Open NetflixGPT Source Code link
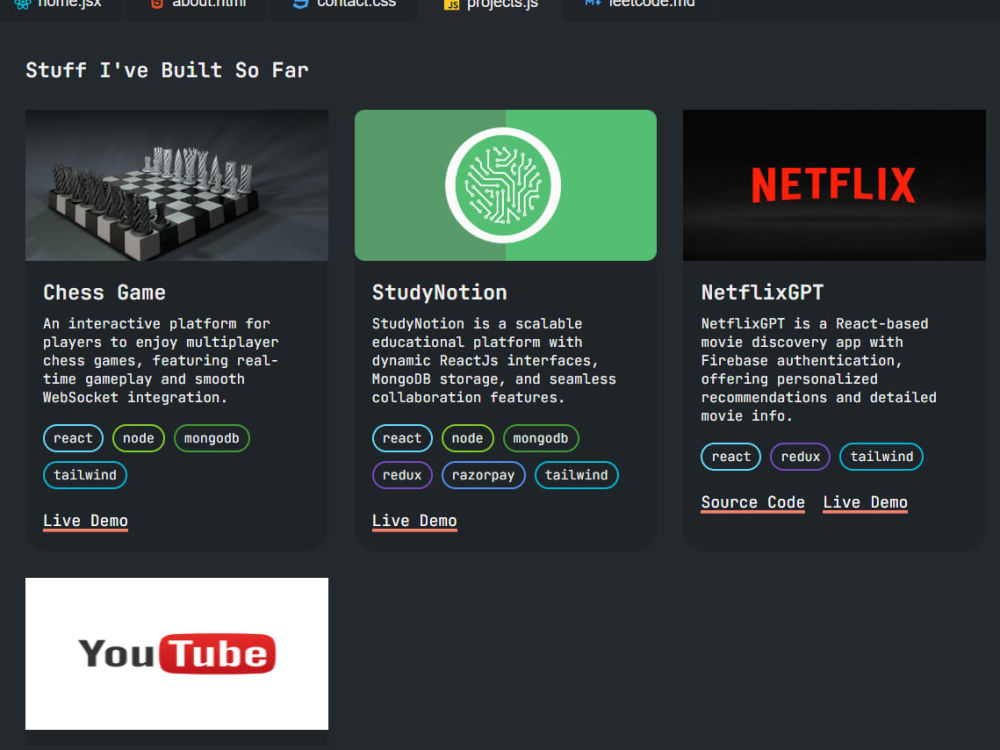Image resolution: width=1000 pixels, height=750 pixels. pyautogui.click(x=753, y=503)
